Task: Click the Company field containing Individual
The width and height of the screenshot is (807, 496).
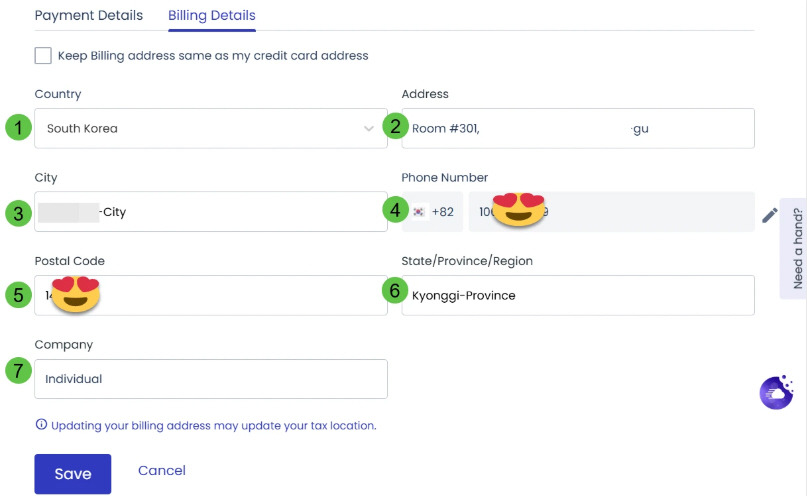Action: [211, 379]
